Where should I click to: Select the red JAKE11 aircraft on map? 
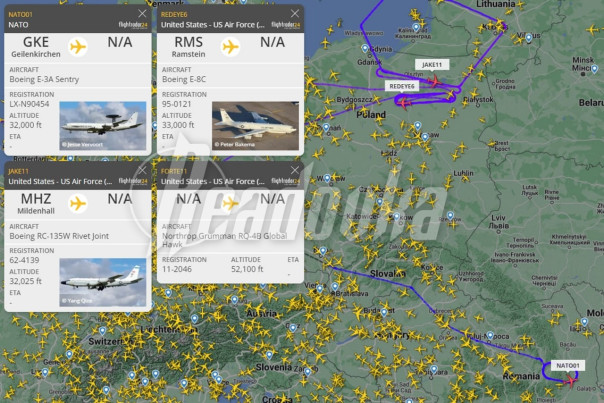pyautogui.click(x=435, y=81)
